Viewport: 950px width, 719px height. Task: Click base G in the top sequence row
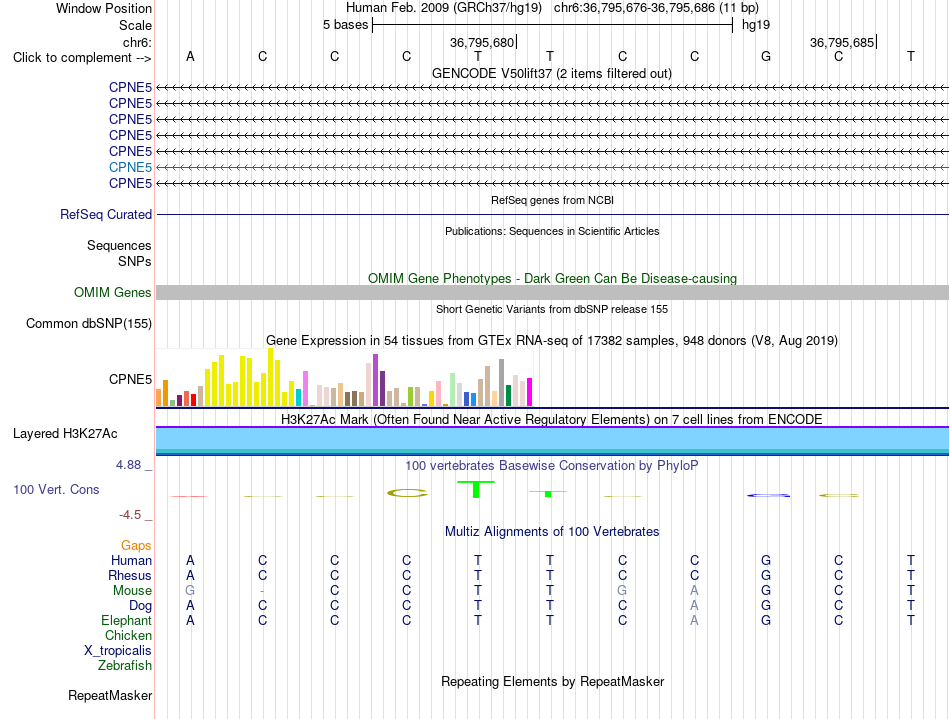coord(766,56)
